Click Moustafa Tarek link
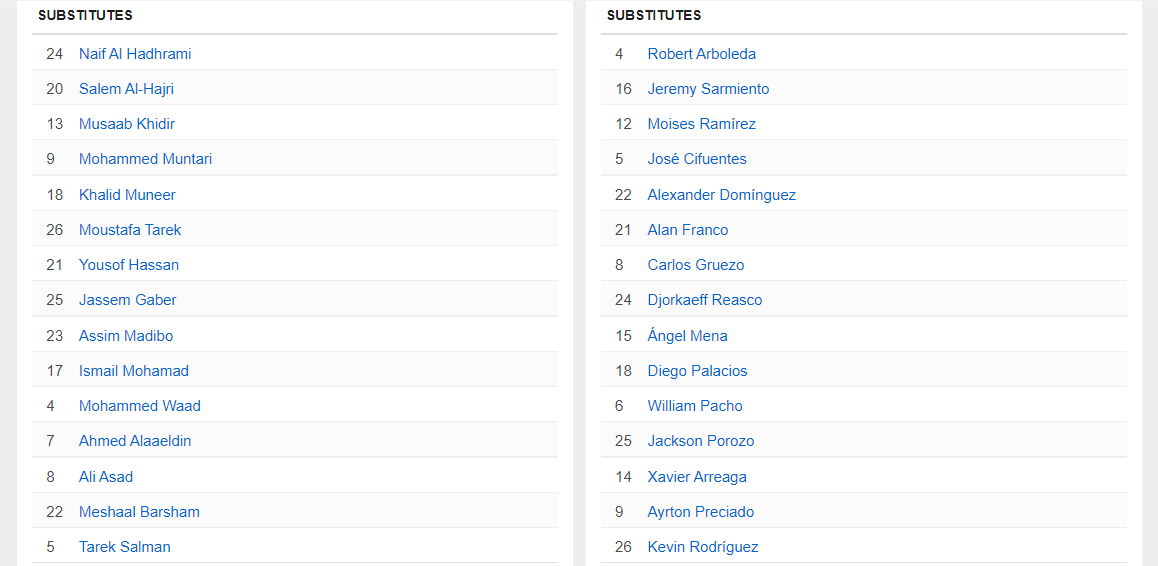The width and height of the screenshot is (1158, 566). [x=130, y=230]
